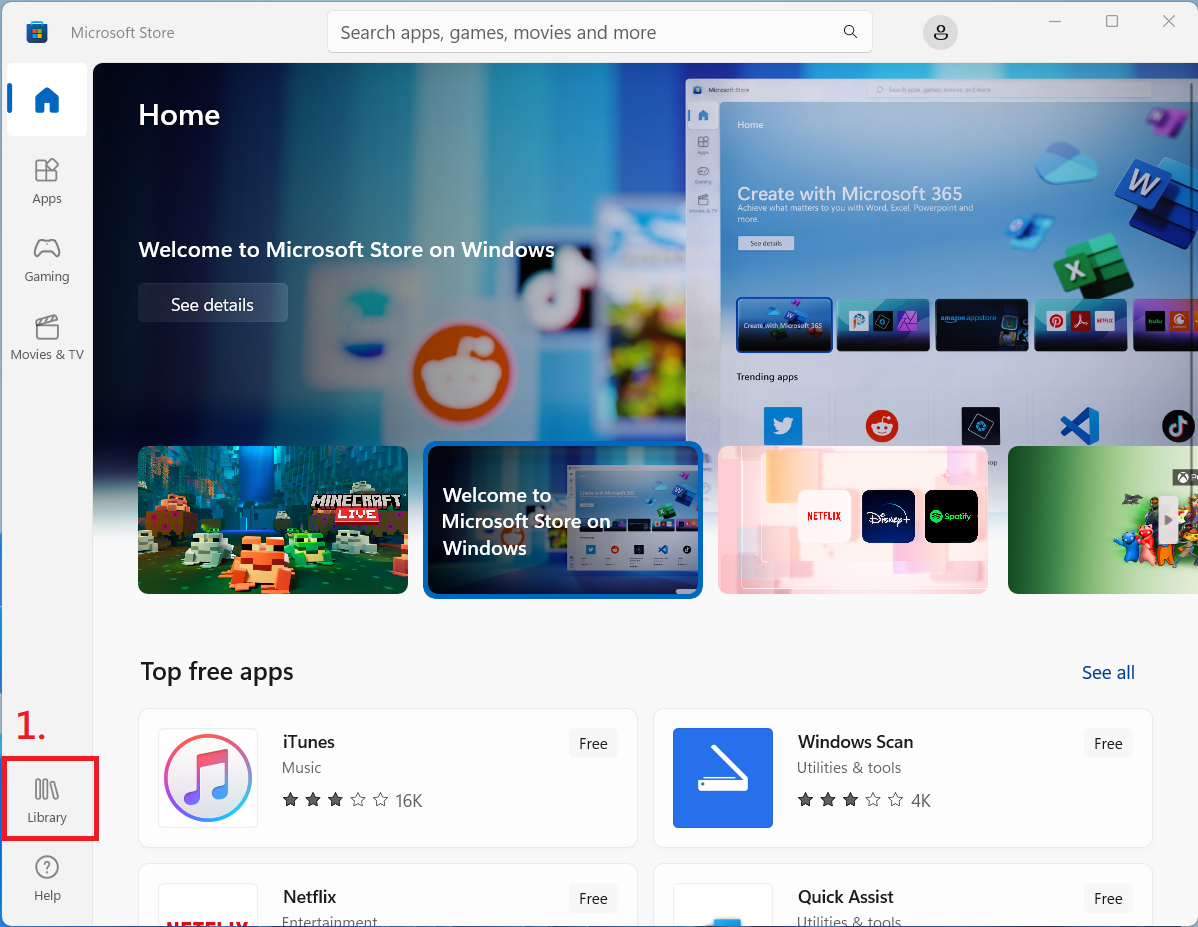Click the search magnifier icon
This screenshot has width=1198, height=927.
click(x=850, y=32)
